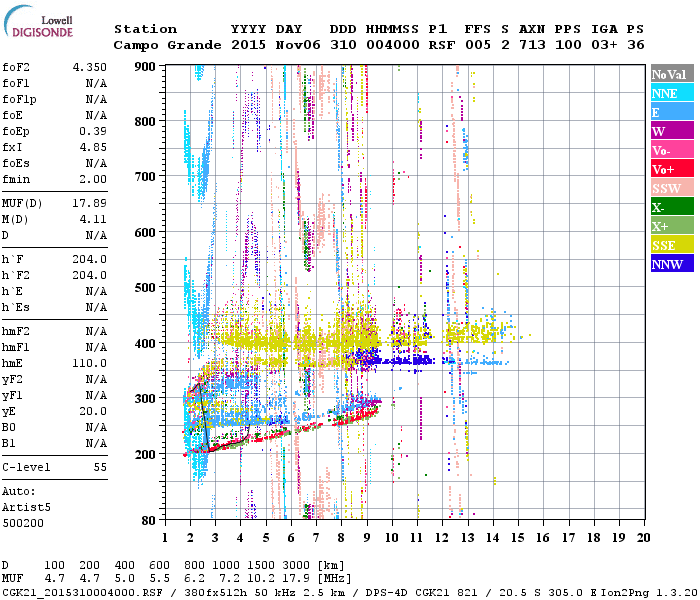The image size is (700, 600).
Task: Select the NoVal gray legend swatch
Action: coord(672,74)
